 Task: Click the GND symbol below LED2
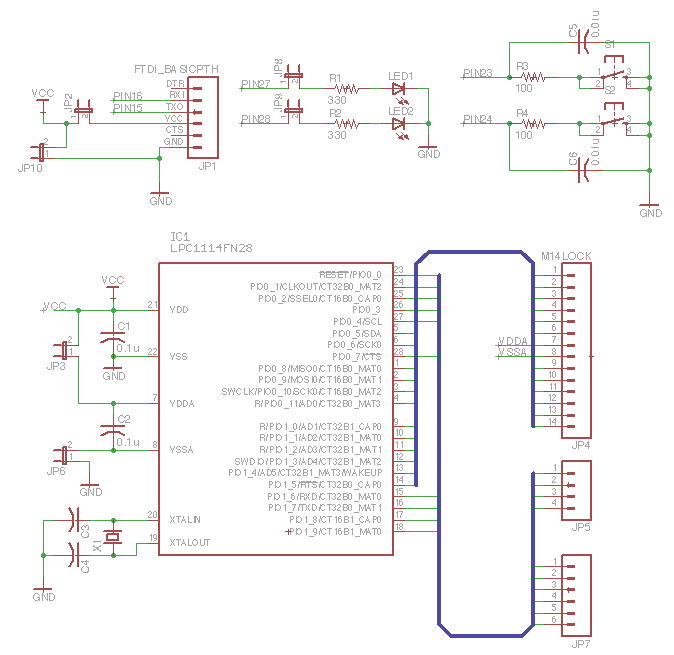point(429,150)
